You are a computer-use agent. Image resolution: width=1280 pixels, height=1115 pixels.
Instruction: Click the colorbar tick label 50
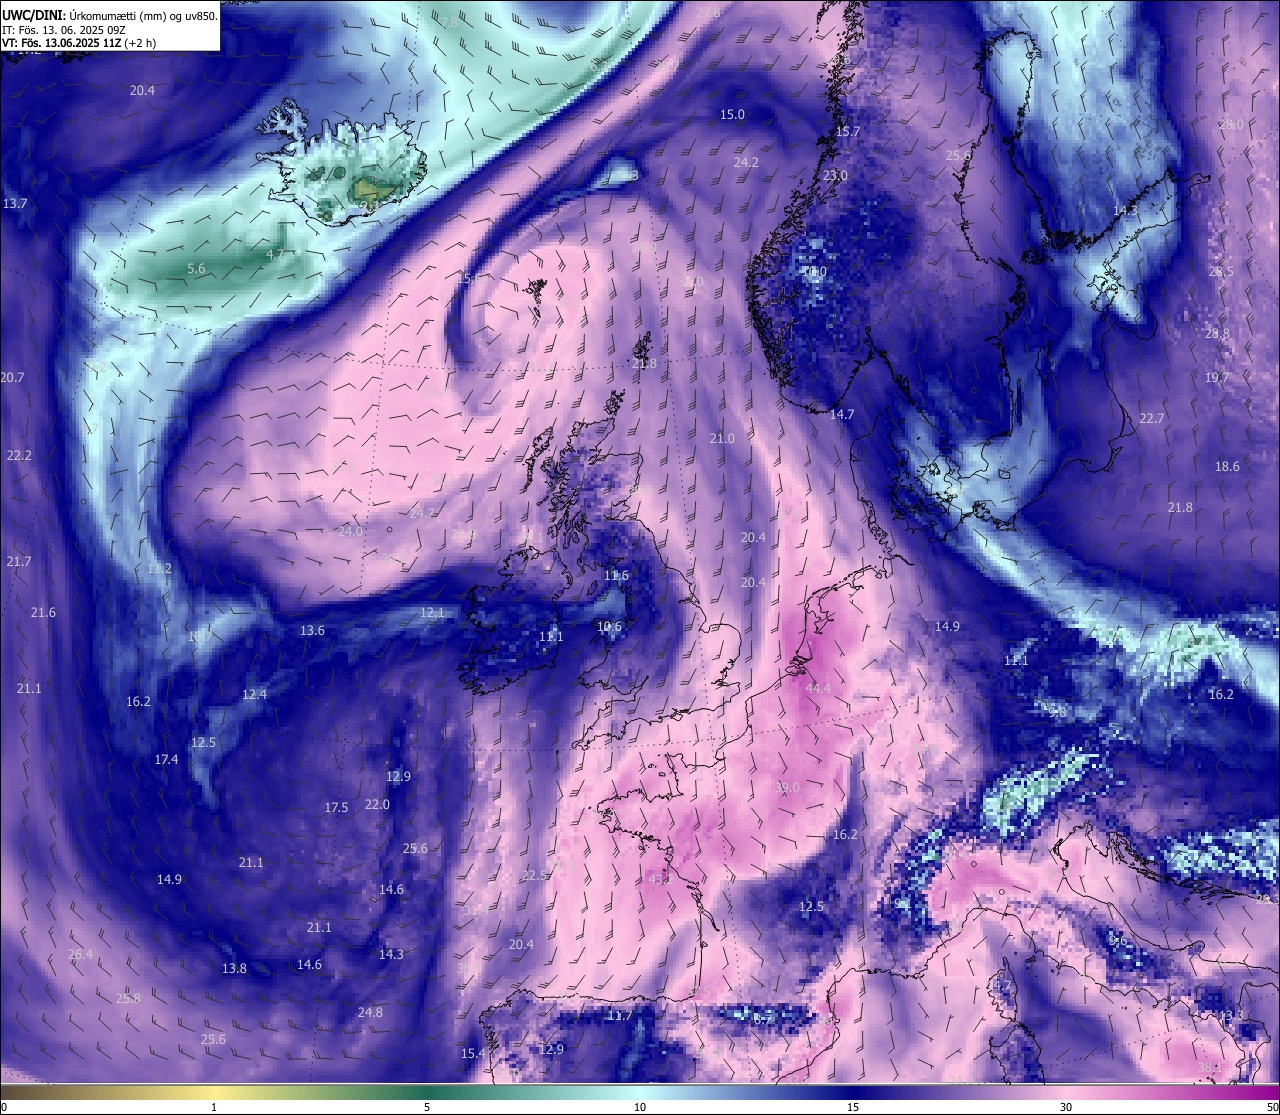(1272, 1107)
